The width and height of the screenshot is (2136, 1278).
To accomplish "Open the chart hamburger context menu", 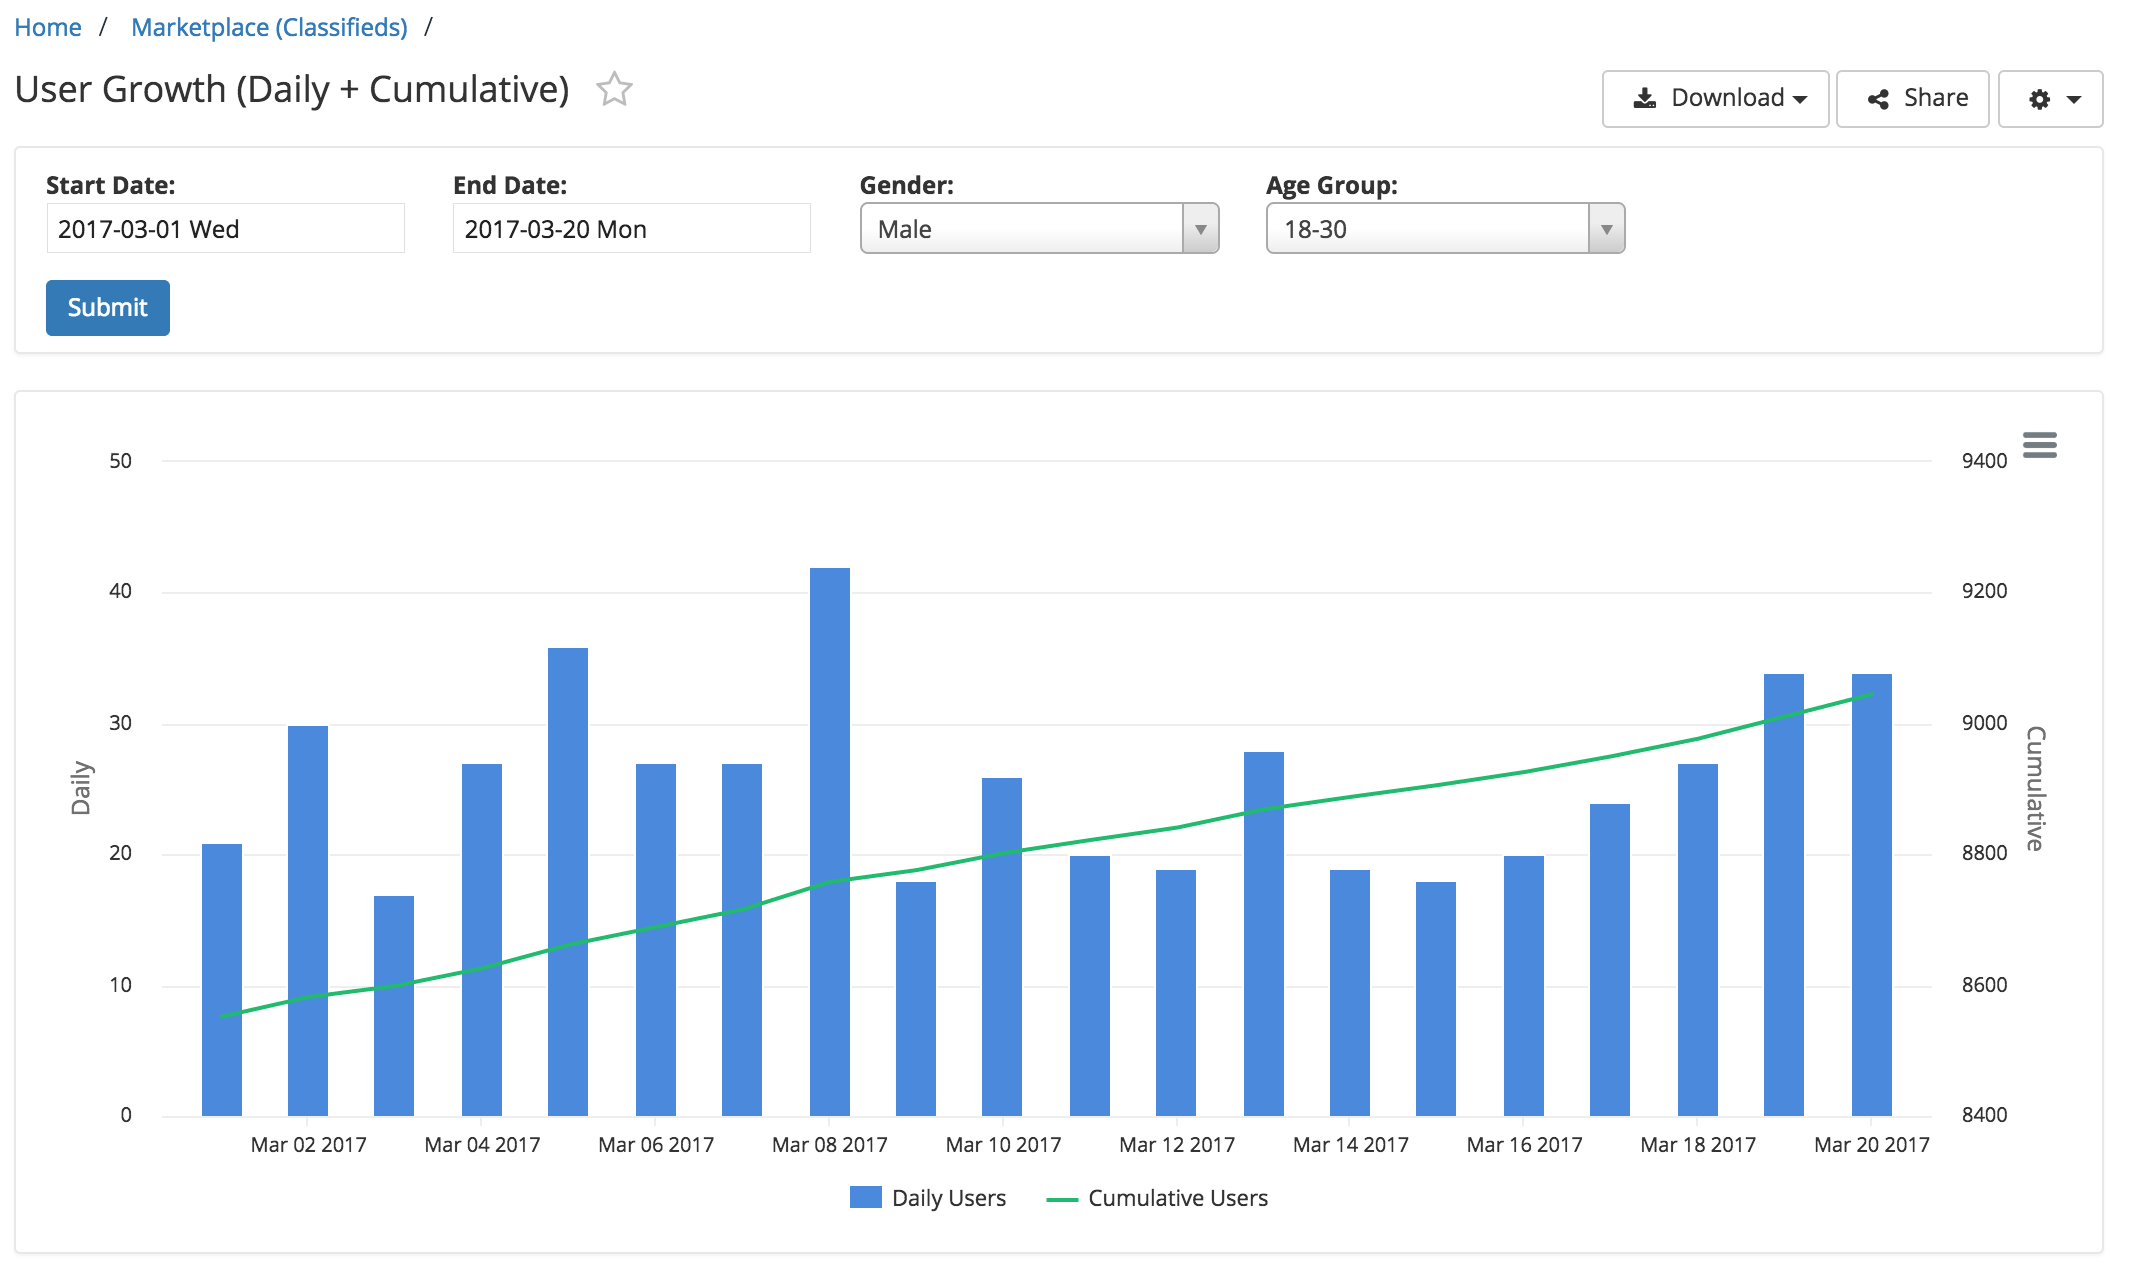I will [2039, 445].
